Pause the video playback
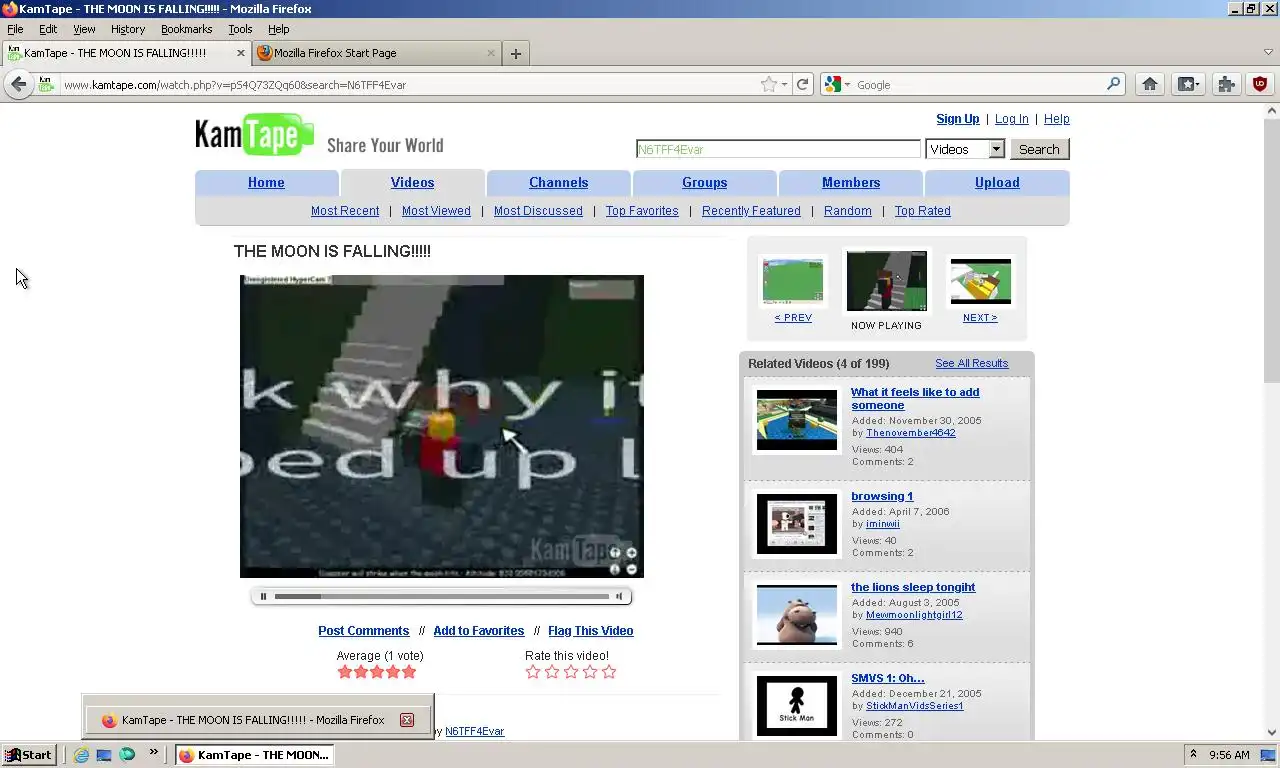The image size is (1280, 768). [263, 597]
